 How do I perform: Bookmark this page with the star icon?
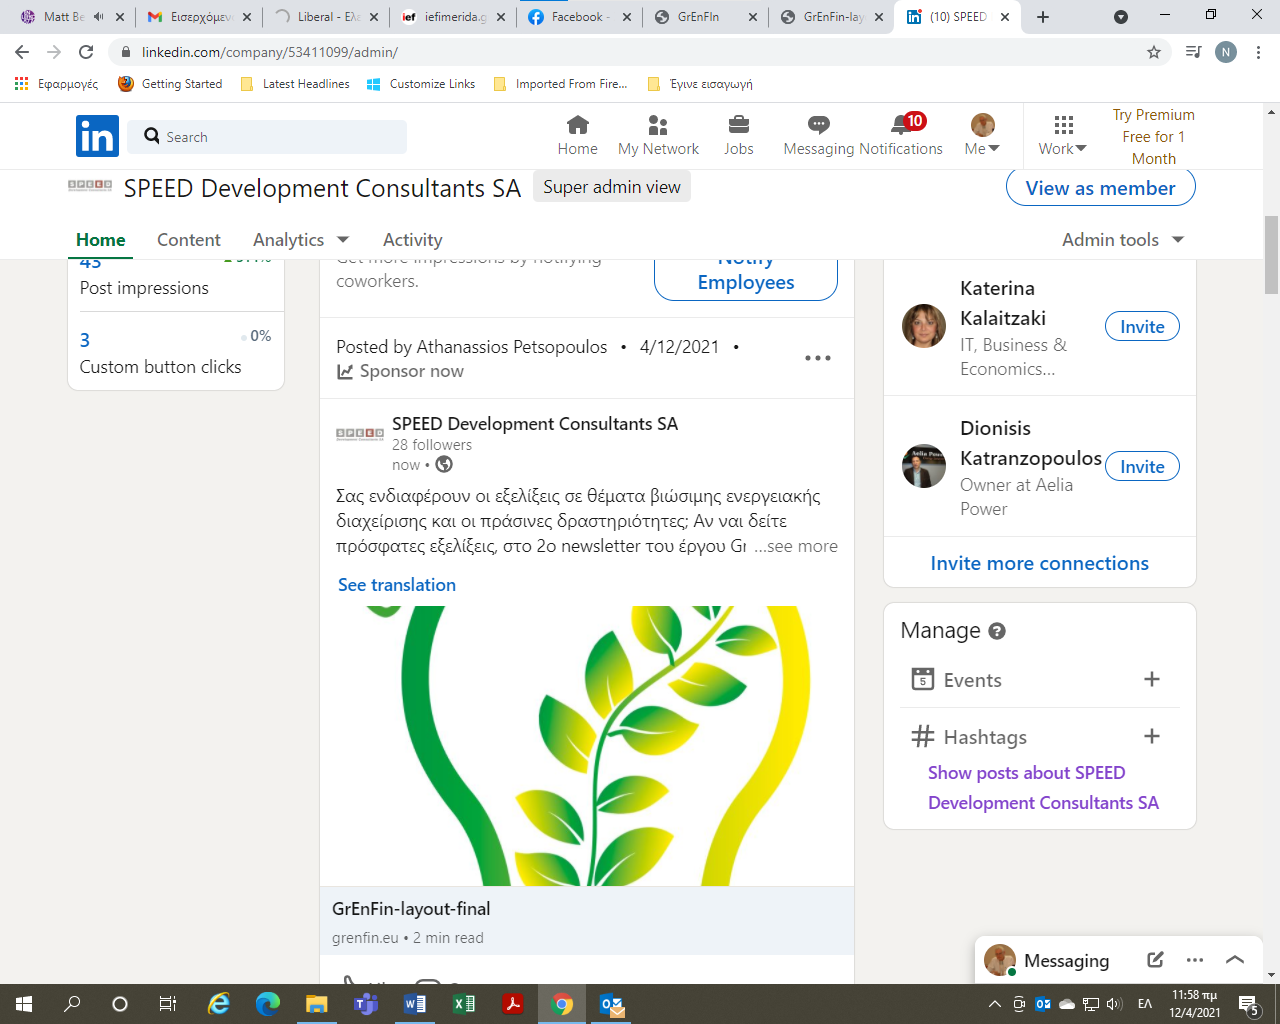[x=1154, y=52]
